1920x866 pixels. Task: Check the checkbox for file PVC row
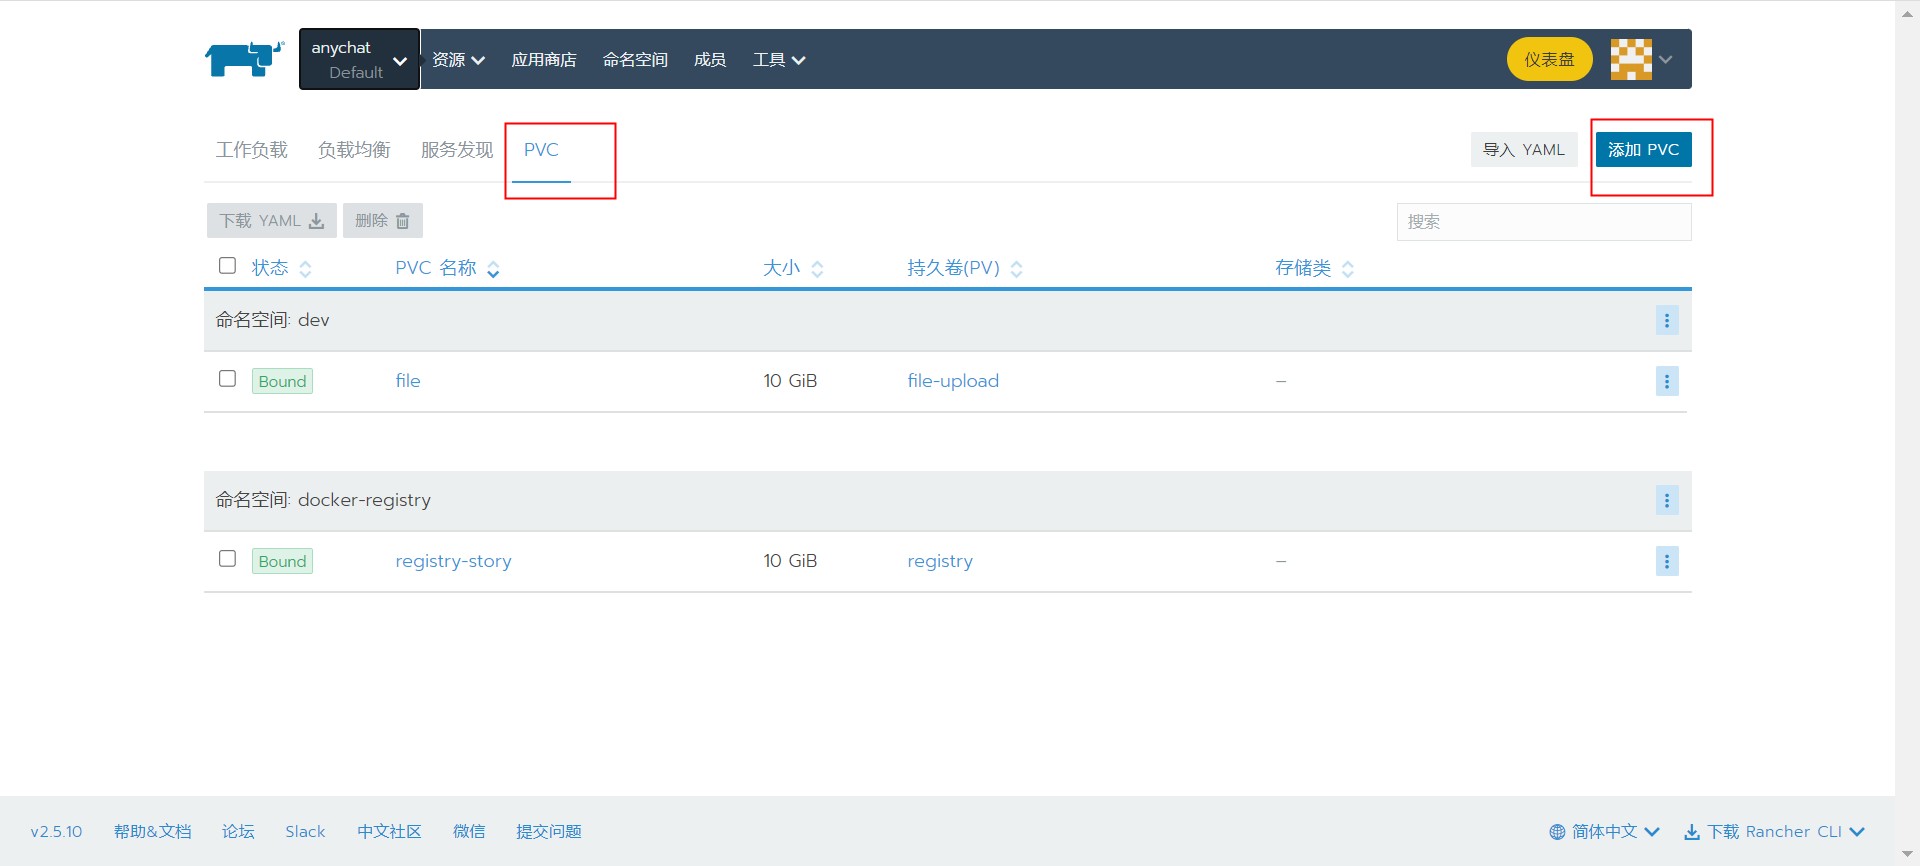coord(227,379)
